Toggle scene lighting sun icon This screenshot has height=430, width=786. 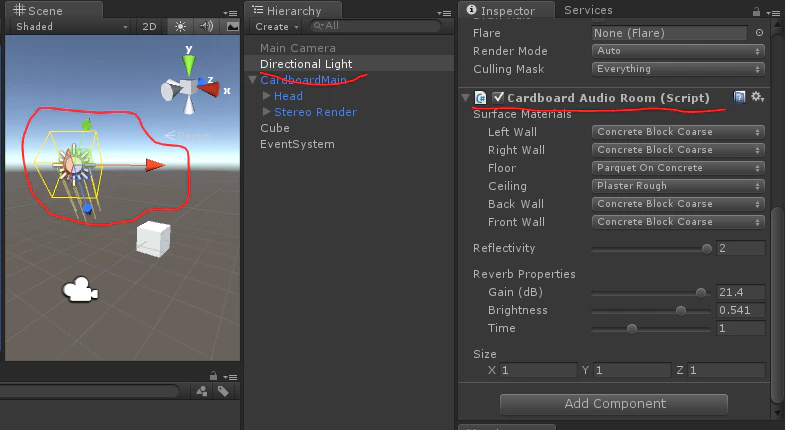point(180,27)
